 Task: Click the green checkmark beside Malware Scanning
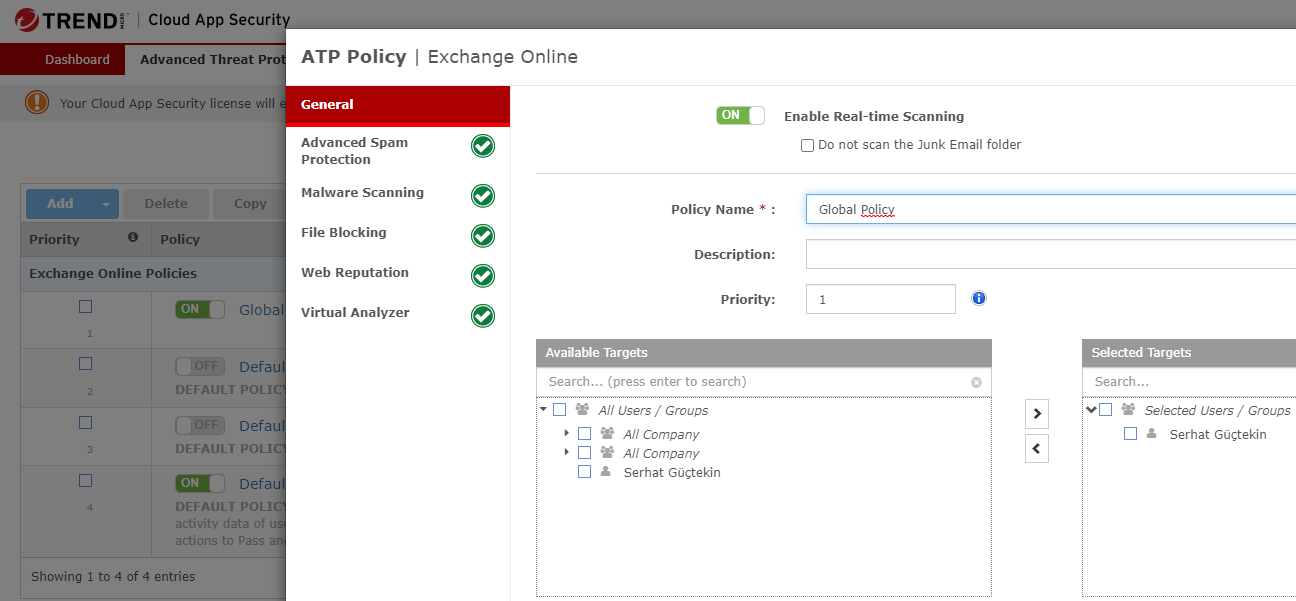click(483, 195)
